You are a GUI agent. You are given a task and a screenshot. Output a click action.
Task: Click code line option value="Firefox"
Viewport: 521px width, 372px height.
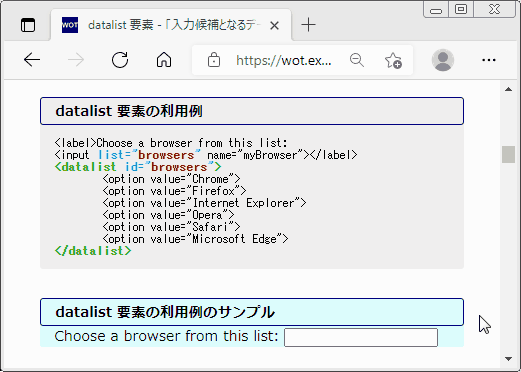(x=174, y=191)
